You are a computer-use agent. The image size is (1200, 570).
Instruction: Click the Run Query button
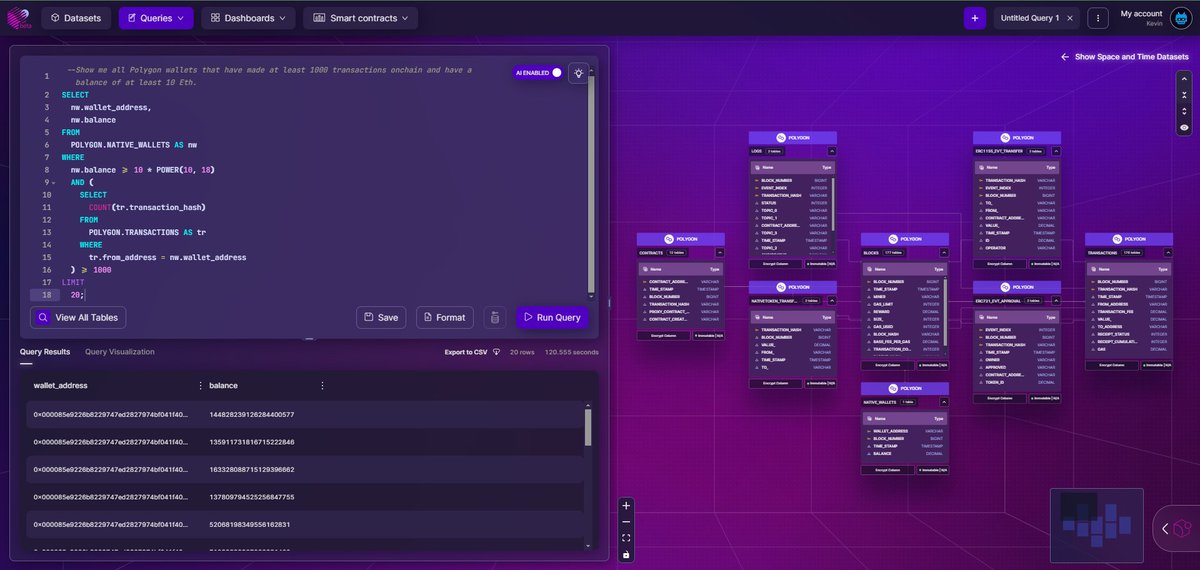pos(552,317)
